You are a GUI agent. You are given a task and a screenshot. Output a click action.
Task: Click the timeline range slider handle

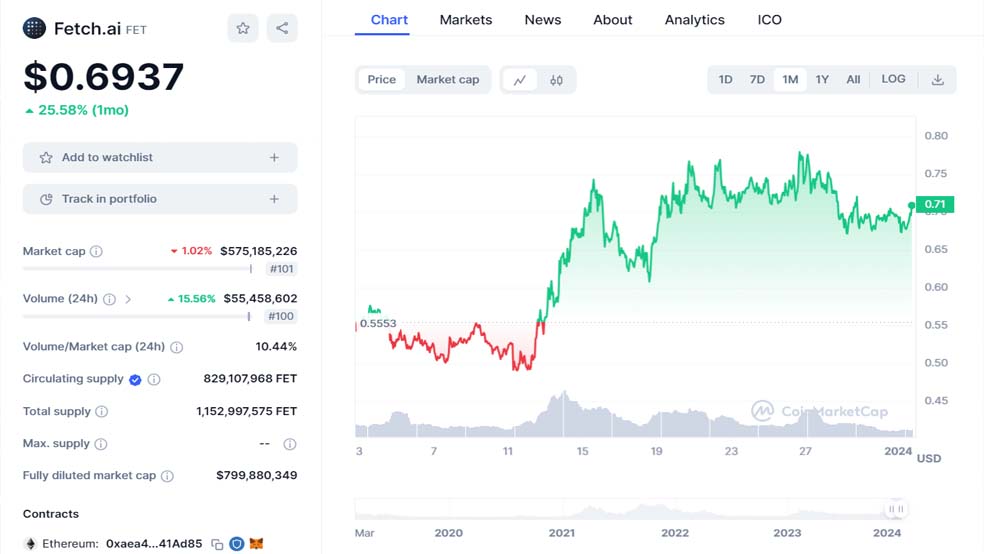click(x=896, y=509)
